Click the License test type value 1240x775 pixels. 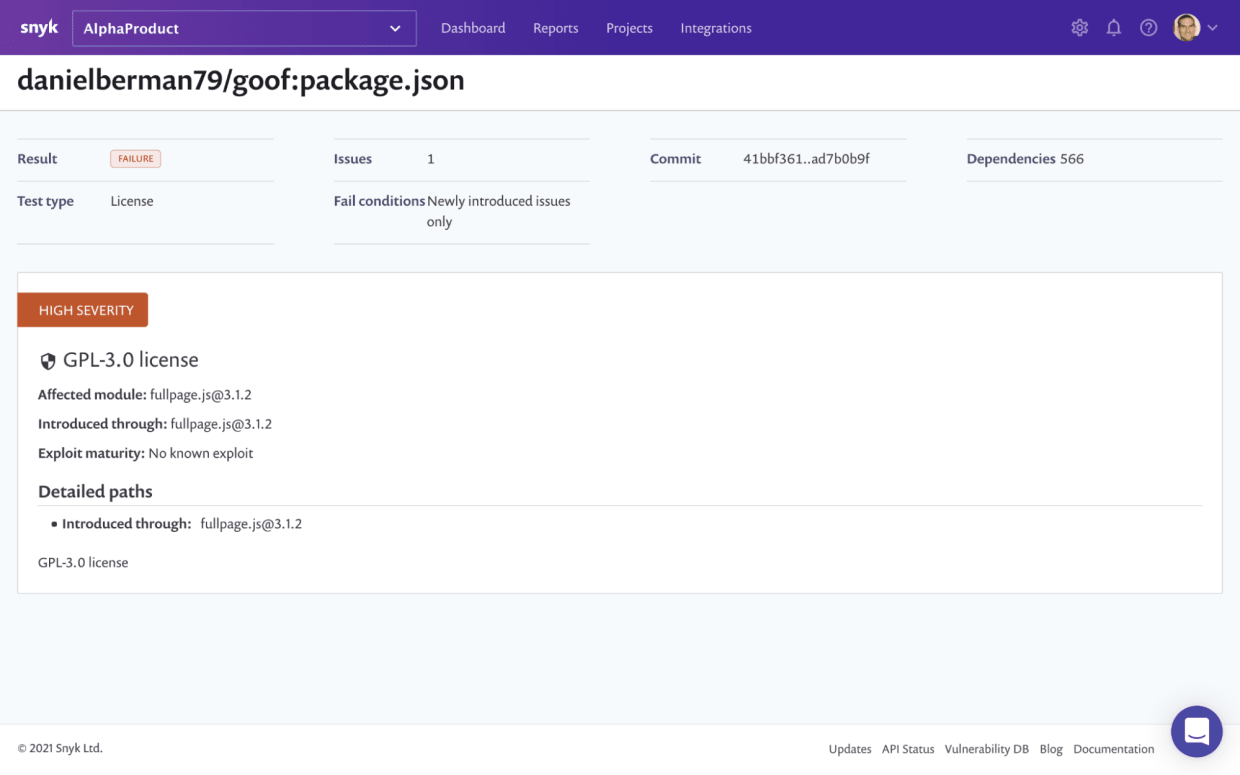point(132,201)
